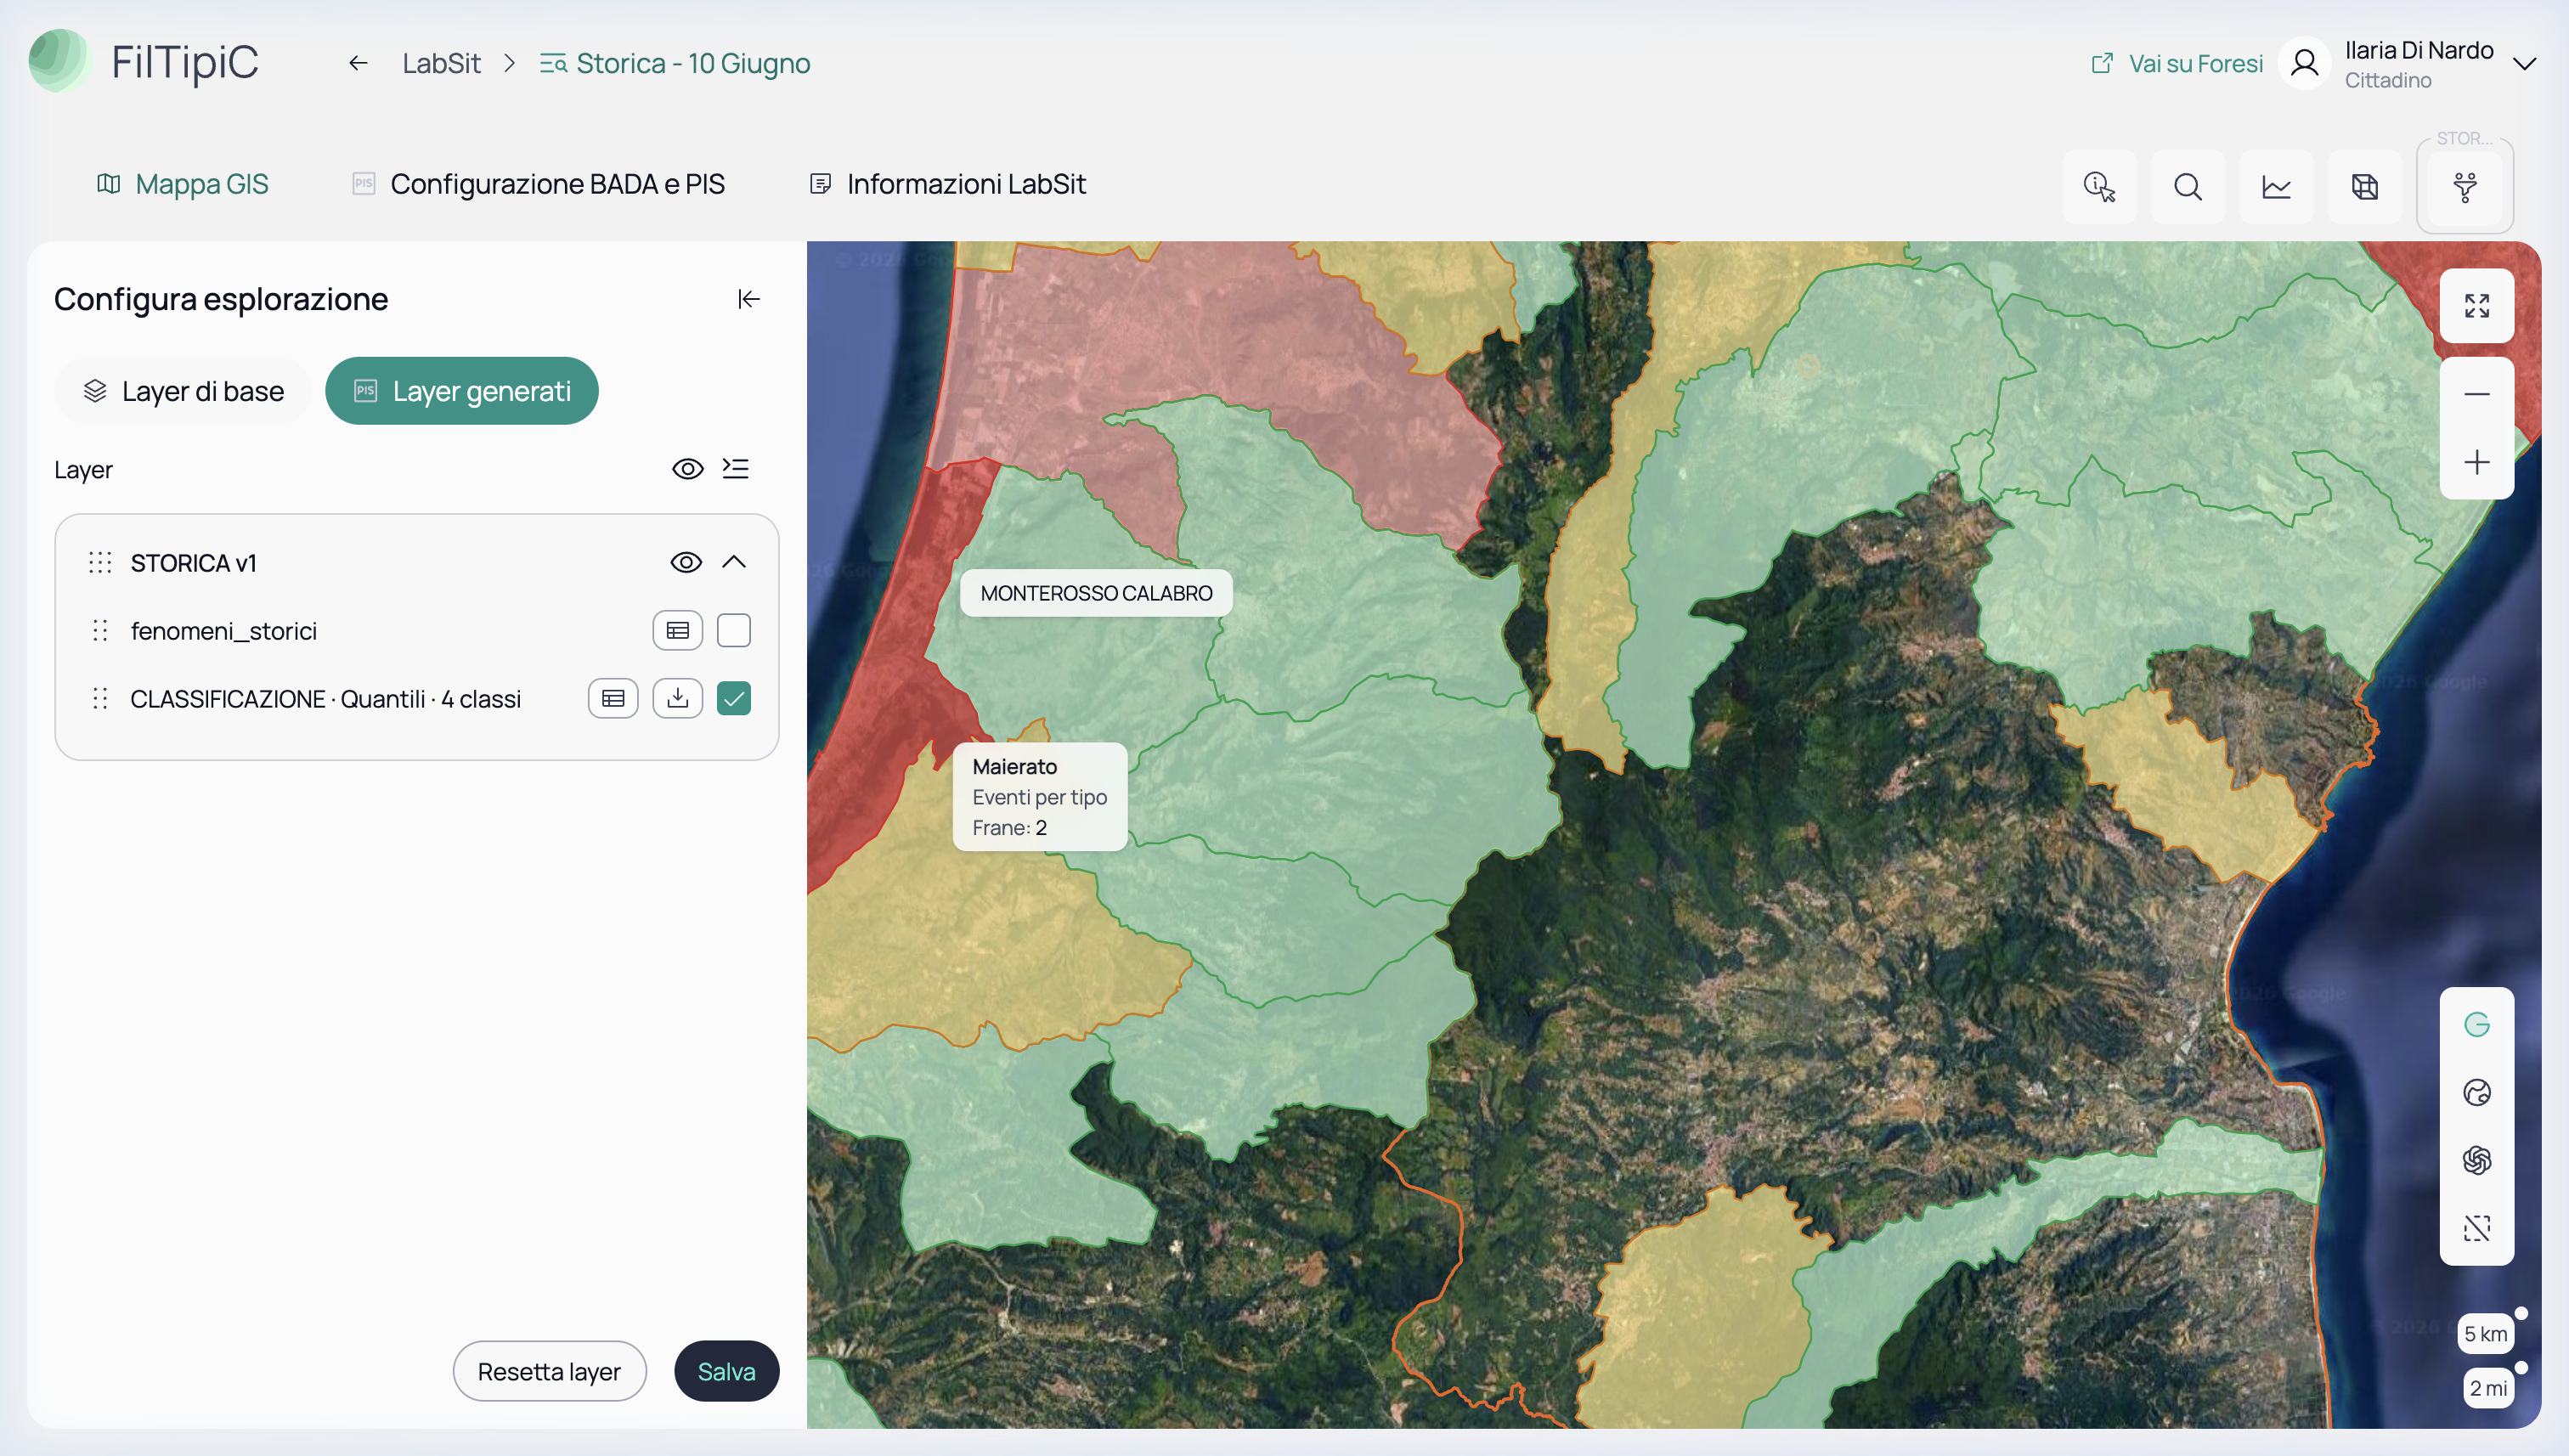Image resolution: width=2569 pixels, height=1456 pixels.
Task: Open the LabSit breadcrumb
Action: (441, 63)
